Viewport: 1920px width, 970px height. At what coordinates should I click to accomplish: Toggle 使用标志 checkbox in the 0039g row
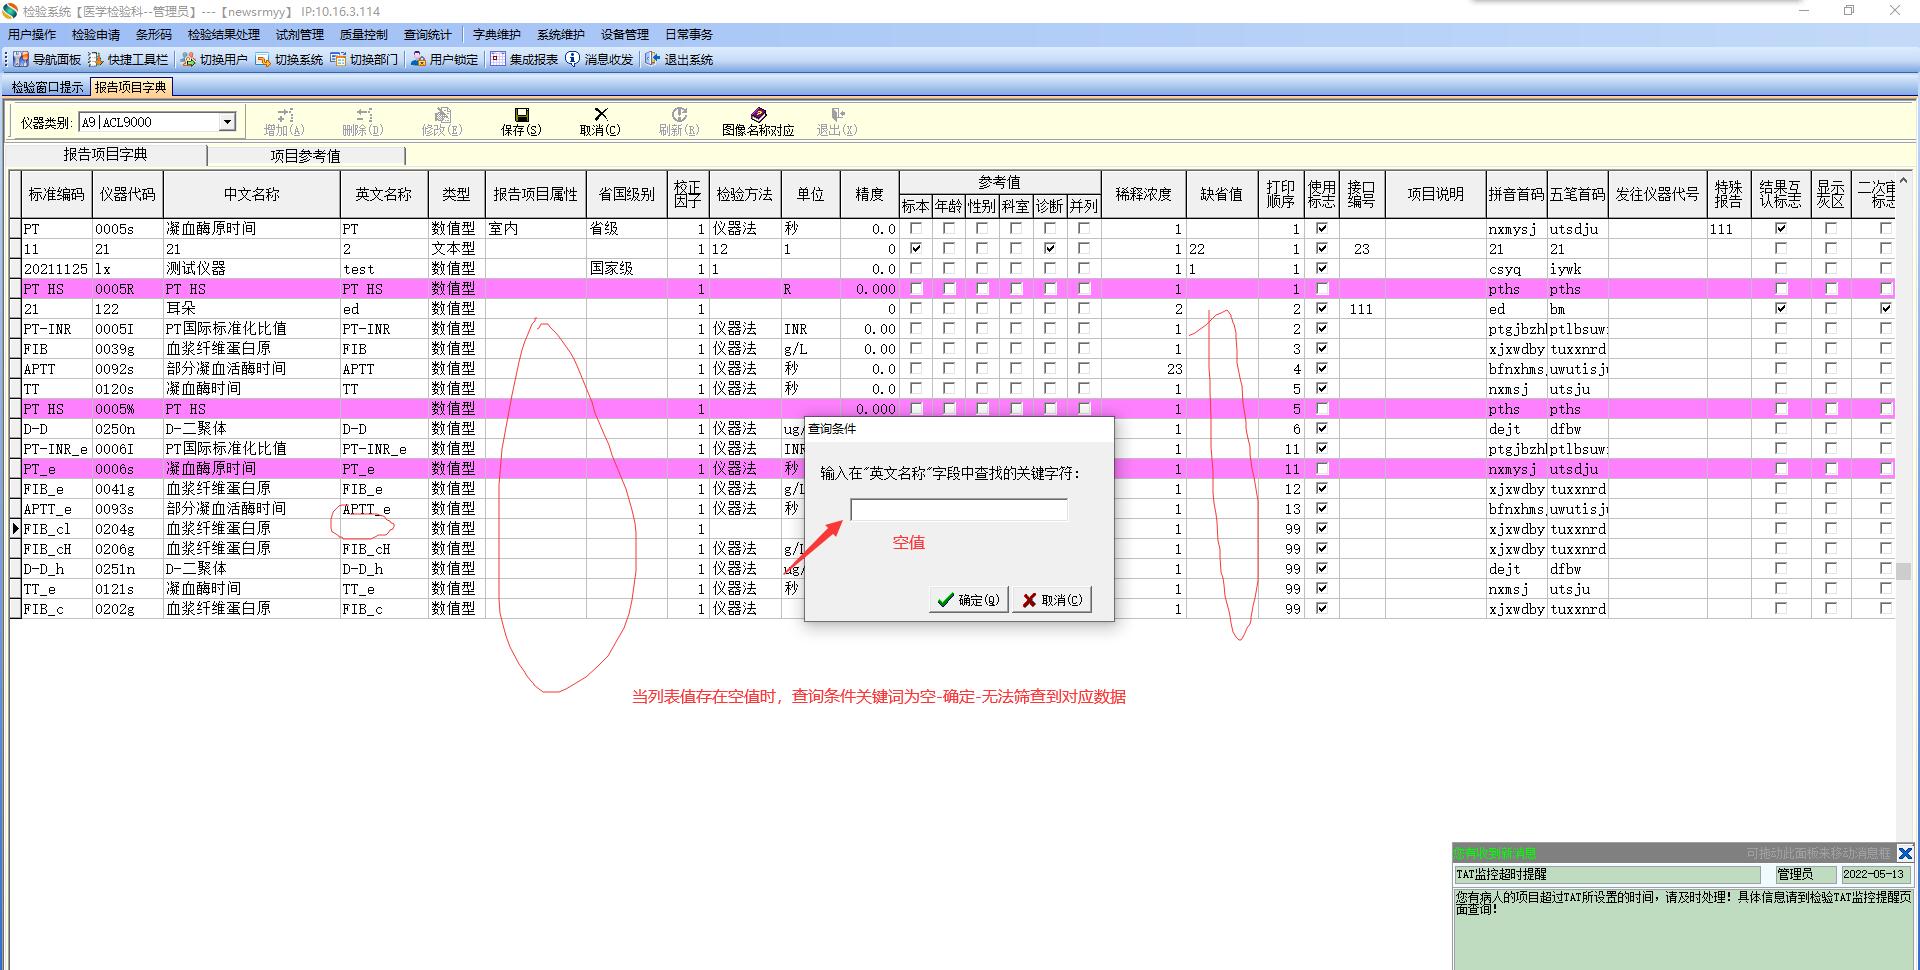[1321, 349]
